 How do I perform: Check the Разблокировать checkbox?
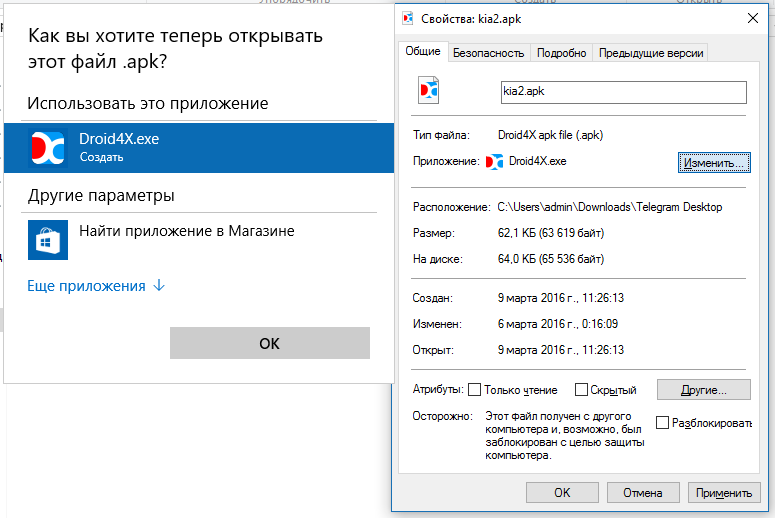coord(662,423)
